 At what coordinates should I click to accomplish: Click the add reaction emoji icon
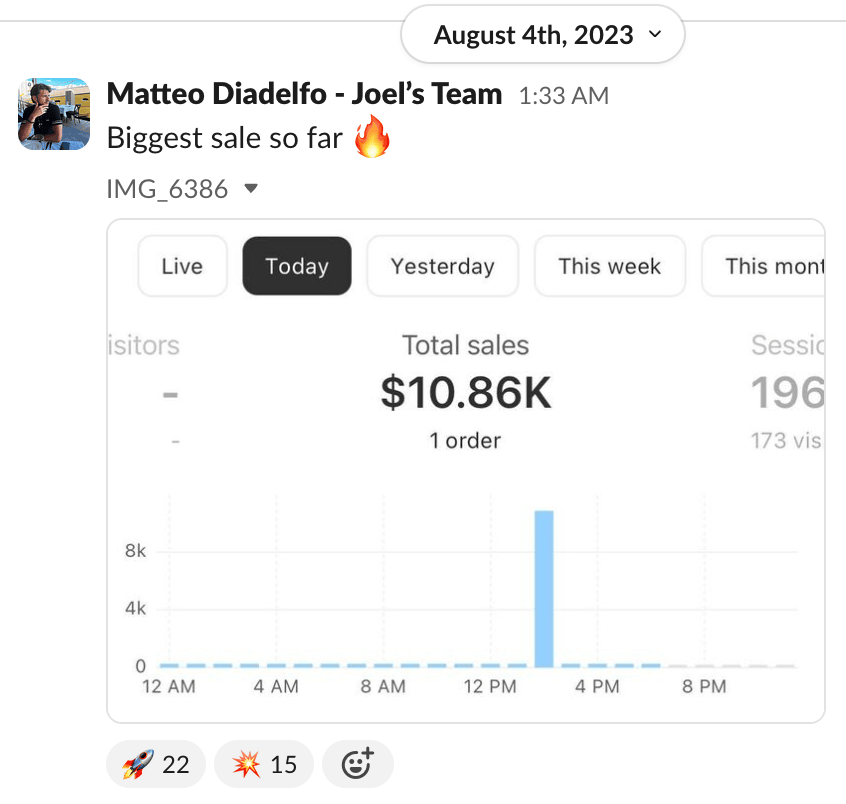click(358, 765)
